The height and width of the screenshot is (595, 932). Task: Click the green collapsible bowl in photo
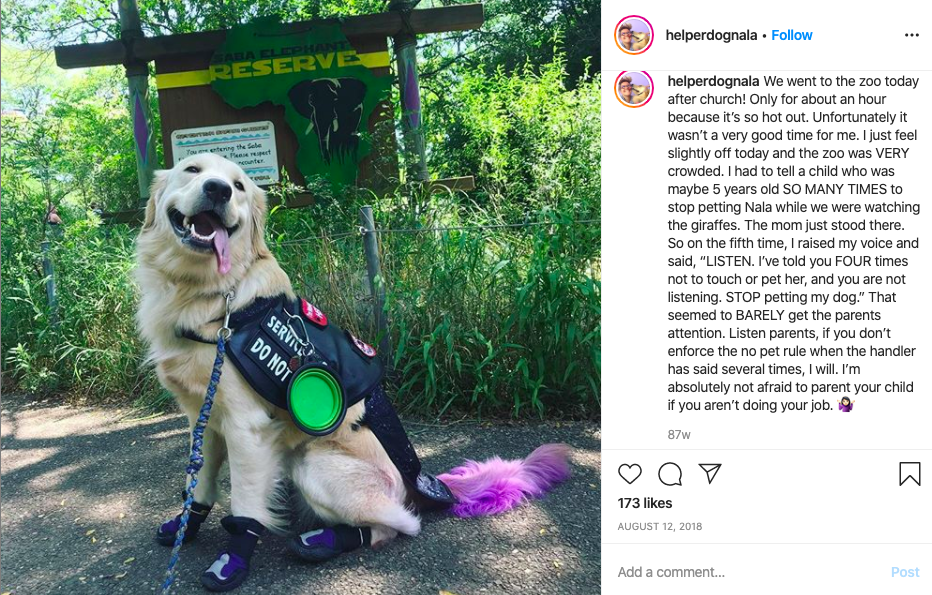316,396
